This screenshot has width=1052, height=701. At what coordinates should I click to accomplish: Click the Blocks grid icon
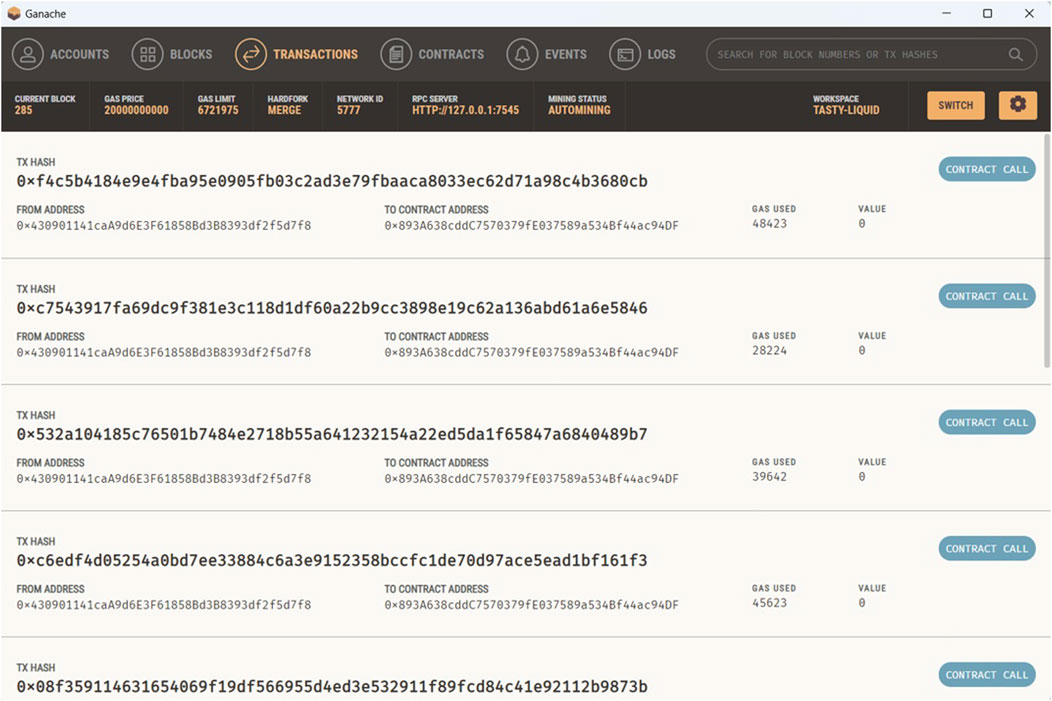tap(148, 54)
